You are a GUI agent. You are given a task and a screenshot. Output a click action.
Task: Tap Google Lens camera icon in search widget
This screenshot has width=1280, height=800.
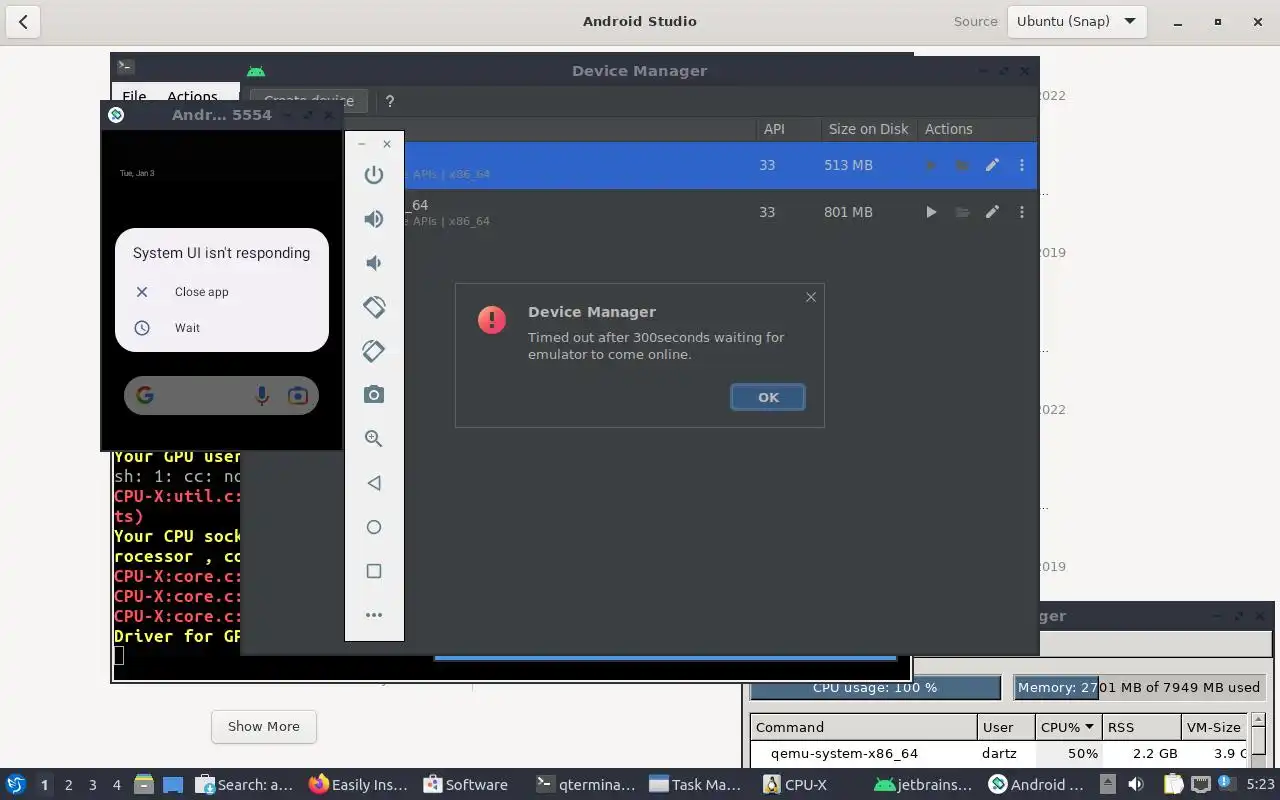(297, 395)
